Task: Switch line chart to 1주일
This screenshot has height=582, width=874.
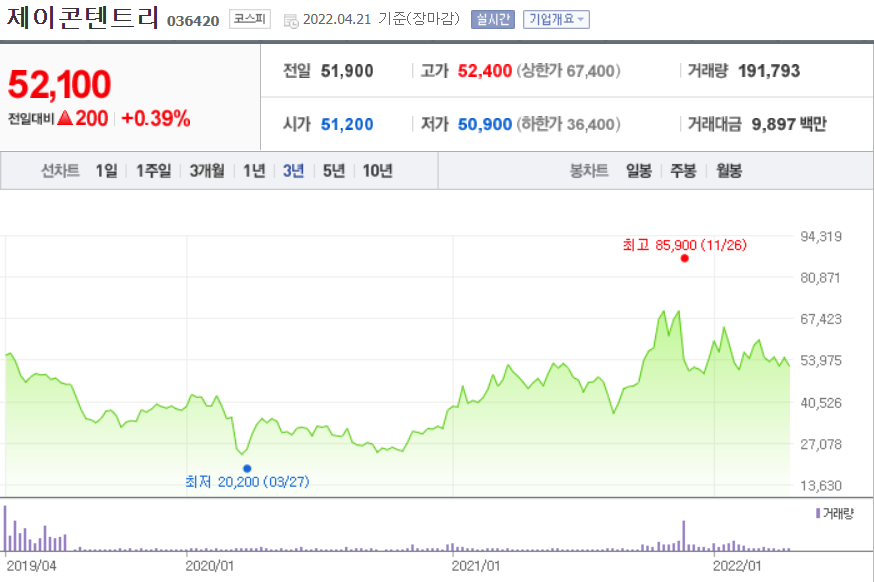Action: 153,171
